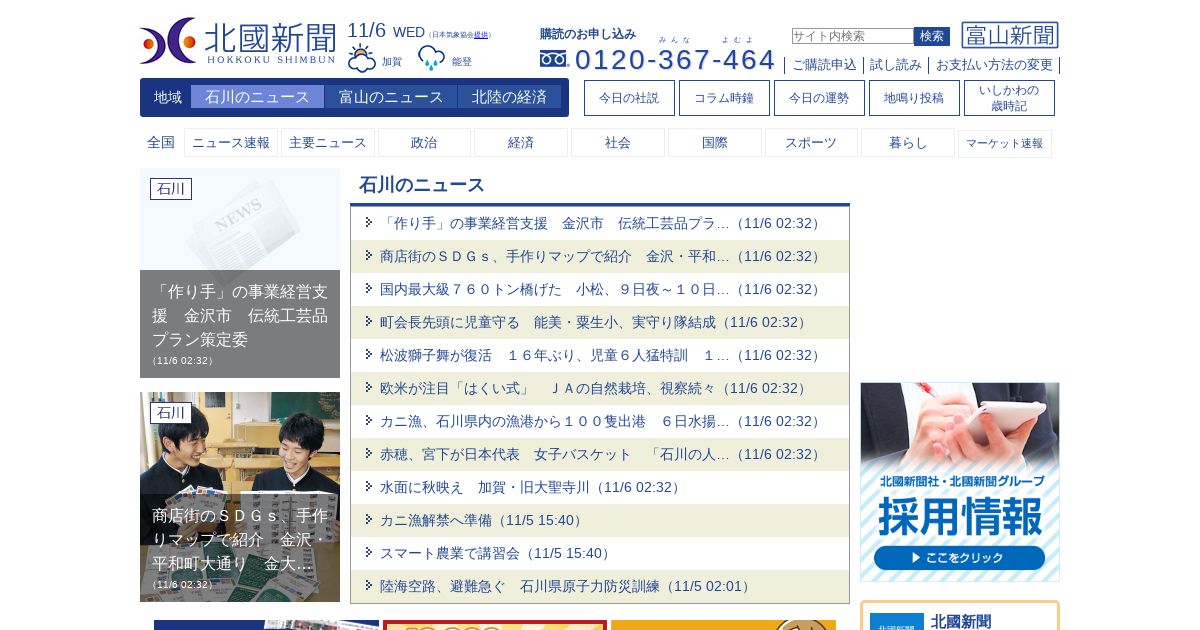Go to 経済 menu item
The image size is (1200, 630).
click(521, 143)
